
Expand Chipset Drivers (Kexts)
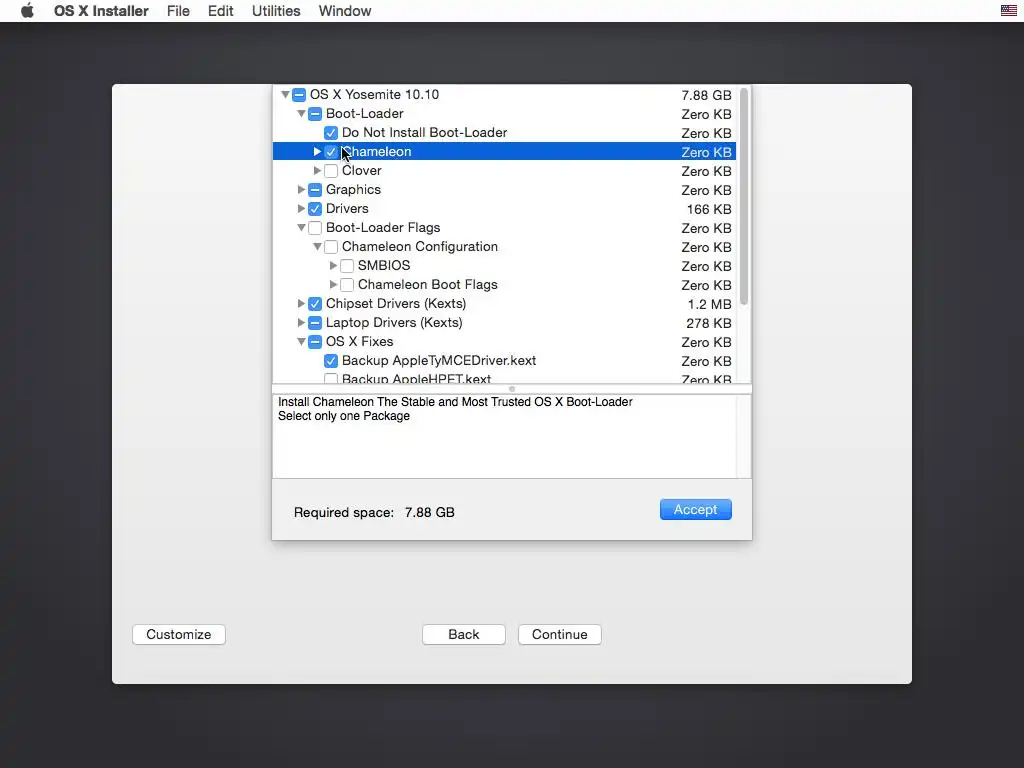click(x=301, y=304)
